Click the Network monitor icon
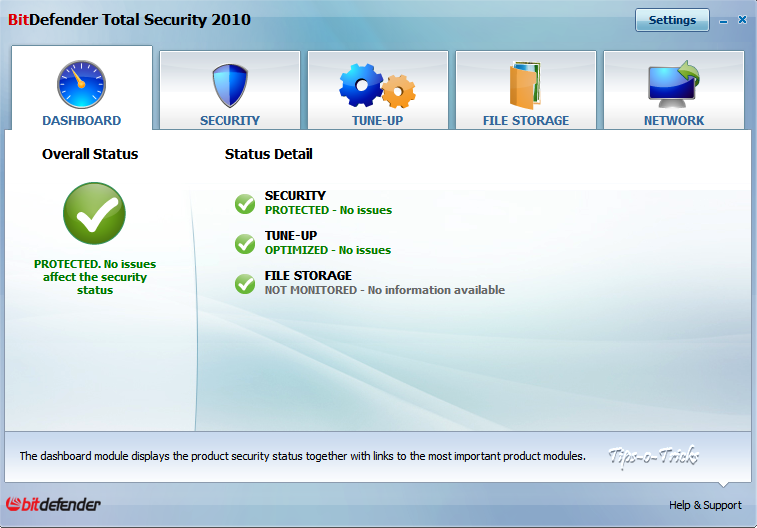The width and height of the screenshot is (757, 528). click(x=673, y=84)
